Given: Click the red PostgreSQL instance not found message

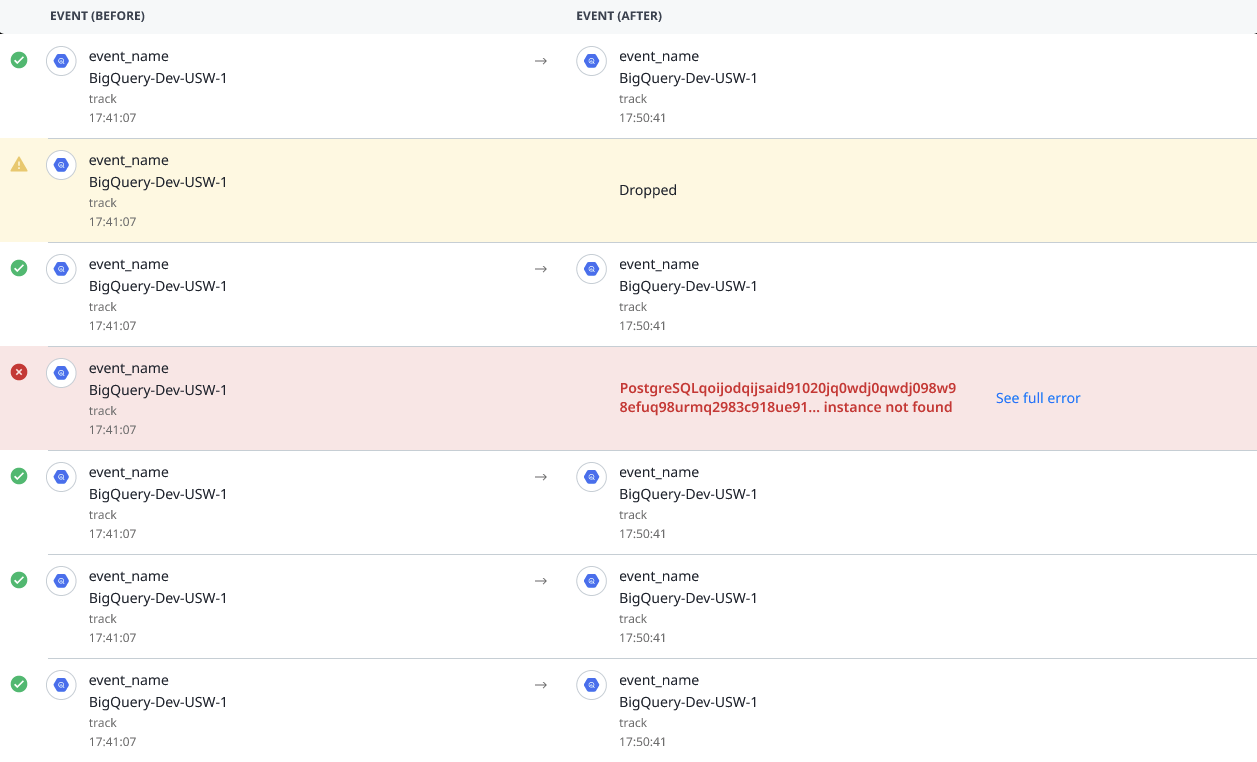Looking at the screenshot, I should point(787,398).
